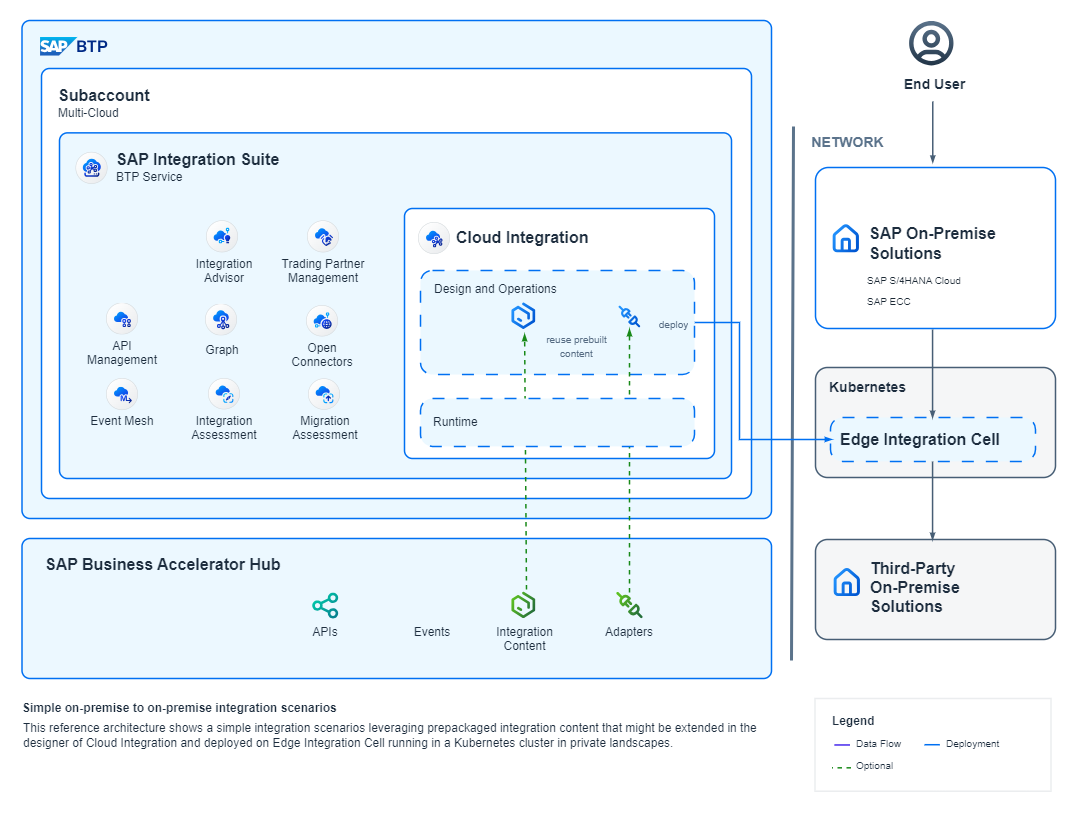
Task: Click the Integration Assessment icon
Action: 223,394
